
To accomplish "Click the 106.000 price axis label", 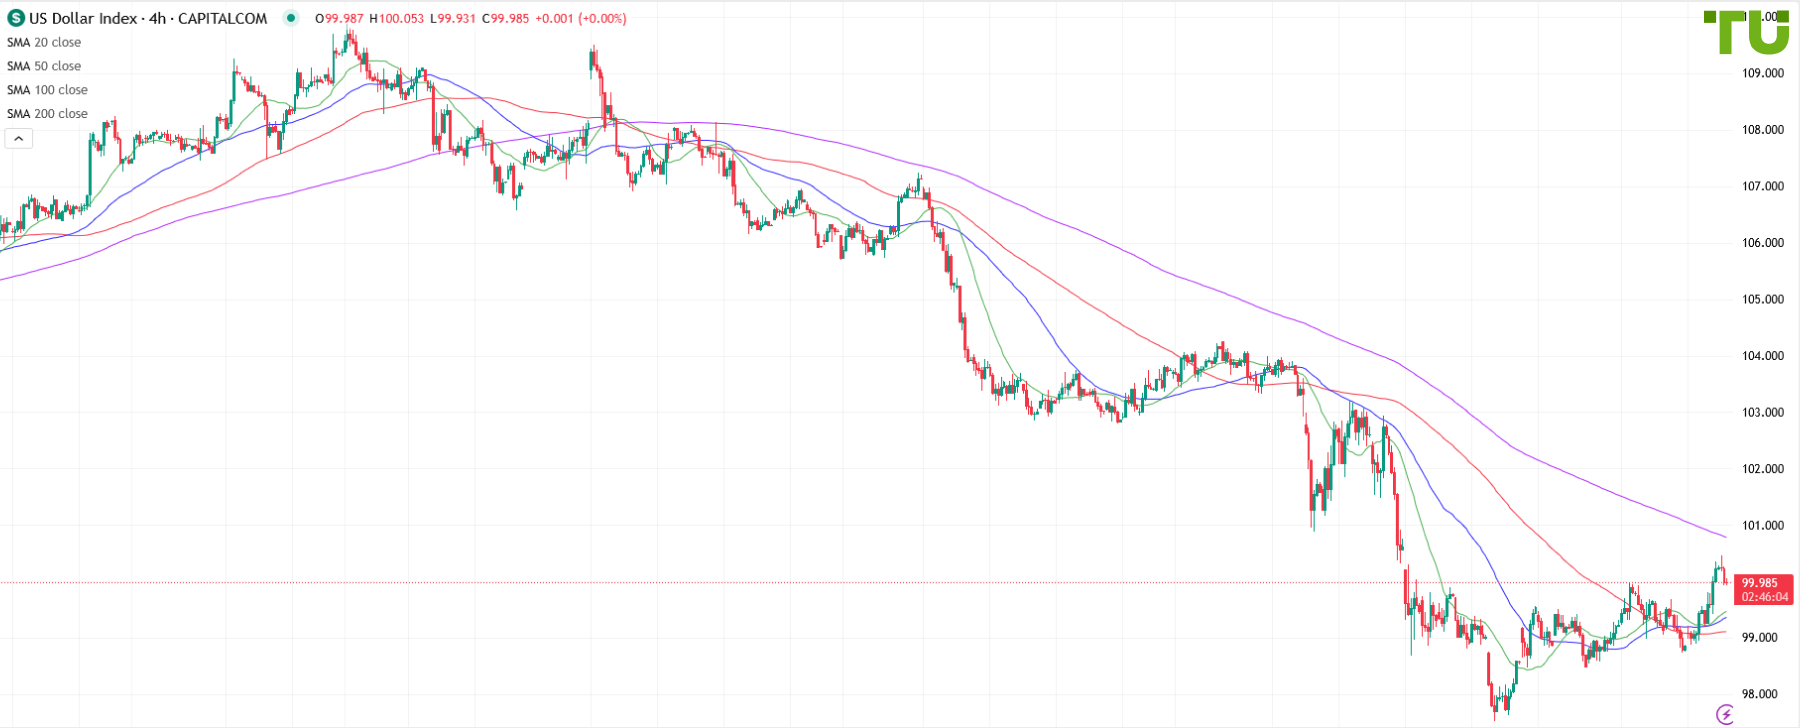I will [1763, 243].
